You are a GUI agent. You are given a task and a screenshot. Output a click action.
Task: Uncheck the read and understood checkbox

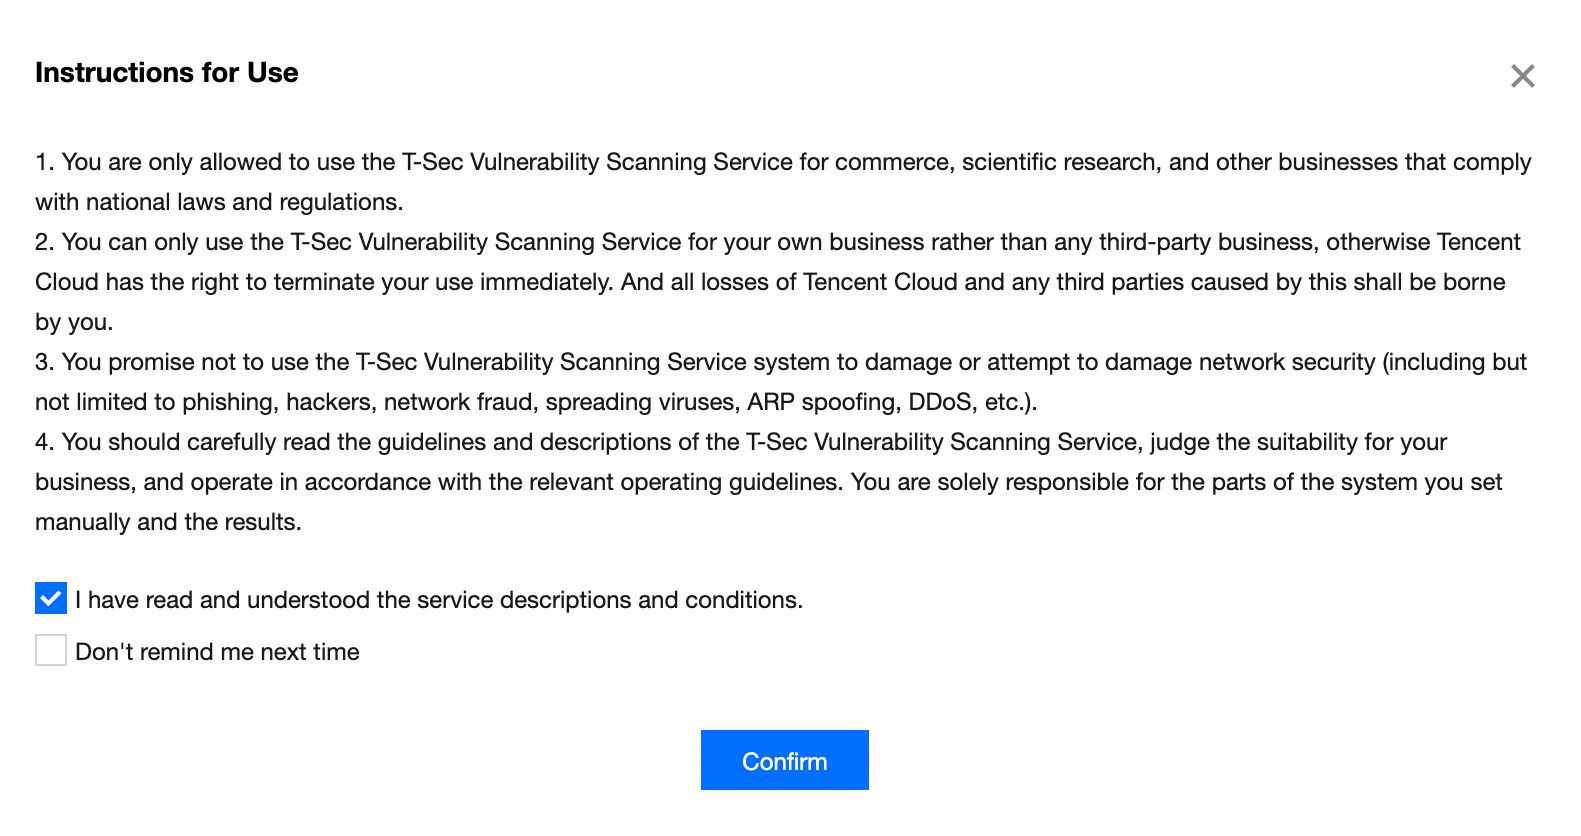click(x=51, y=599)
